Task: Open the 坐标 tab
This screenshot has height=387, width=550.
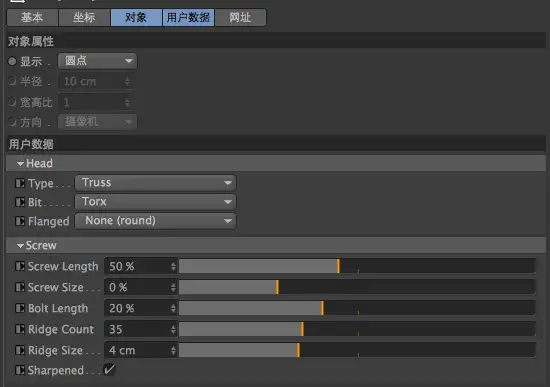Action: 84,18
